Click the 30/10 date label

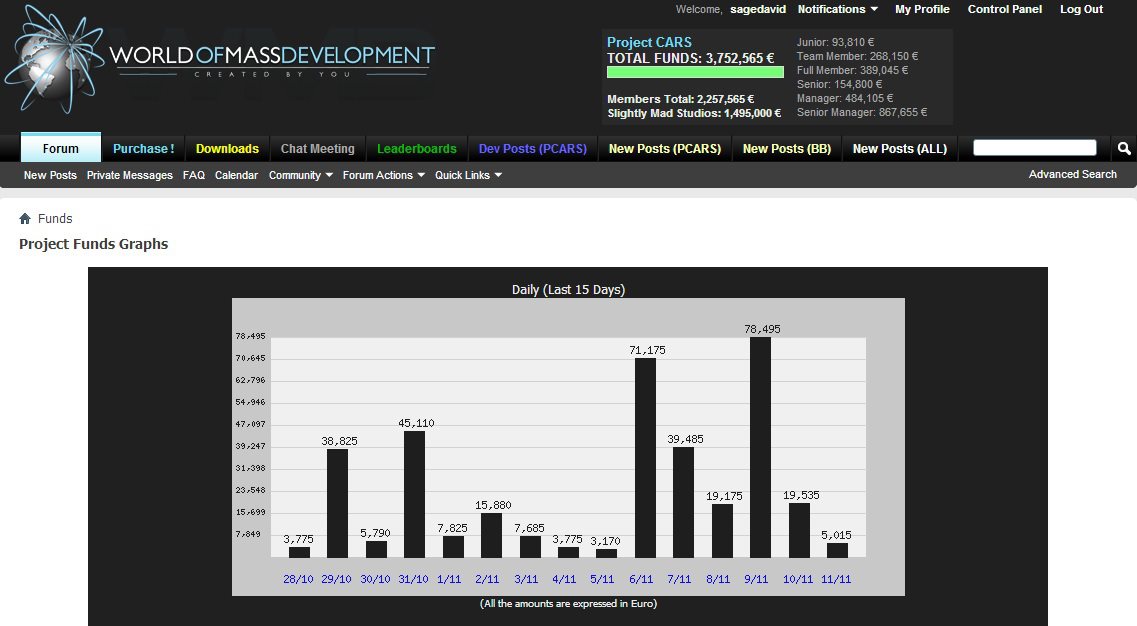[x=375, y=579]
